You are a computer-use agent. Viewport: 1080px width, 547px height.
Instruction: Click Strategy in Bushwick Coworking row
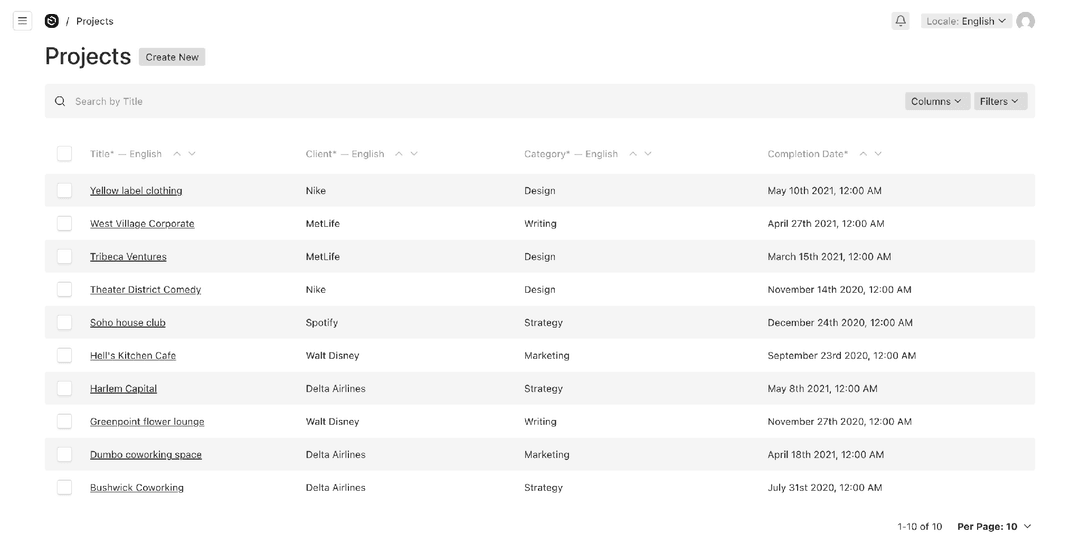tap(543, 488)
